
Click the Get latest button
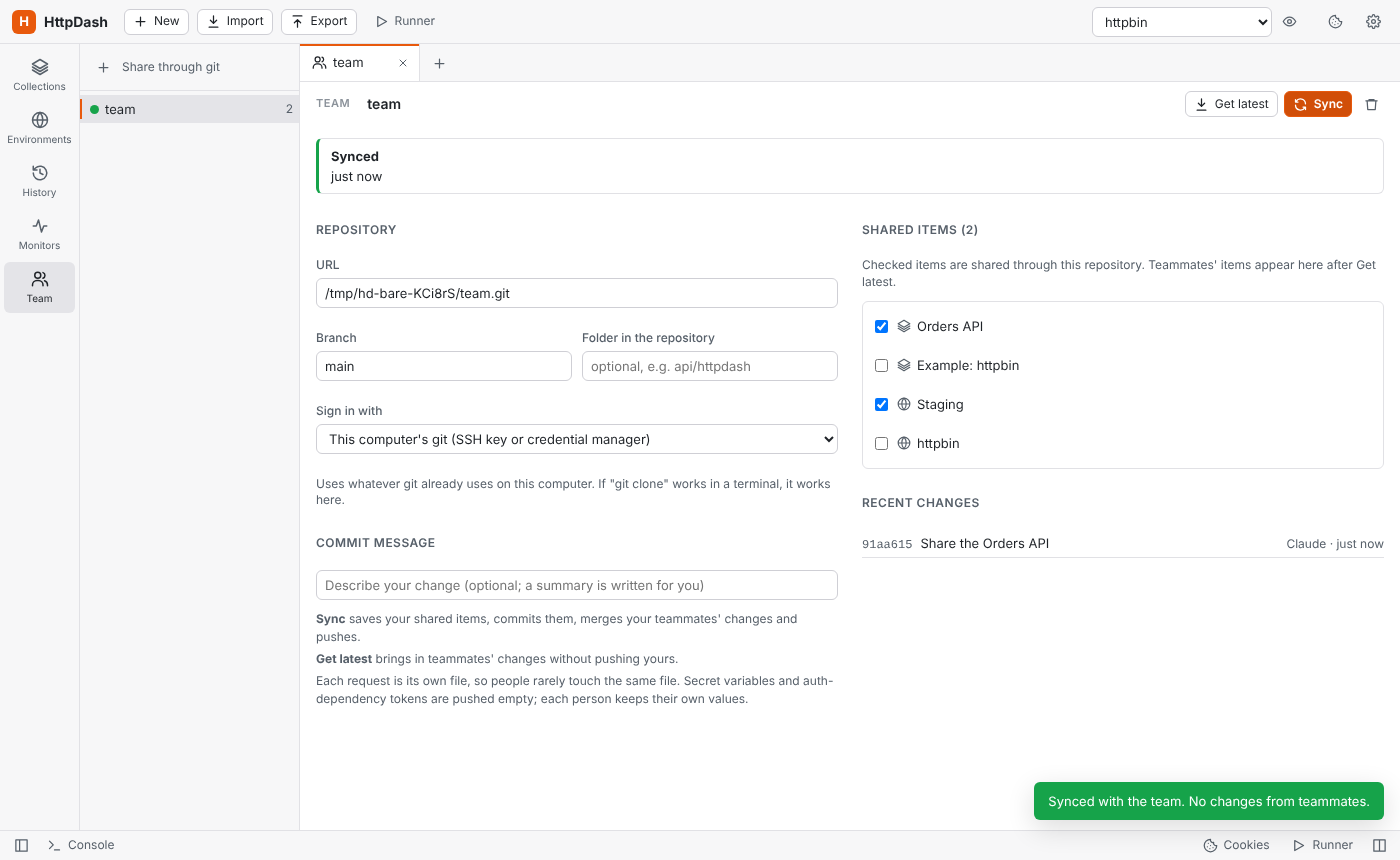(x=1231, y=104)
